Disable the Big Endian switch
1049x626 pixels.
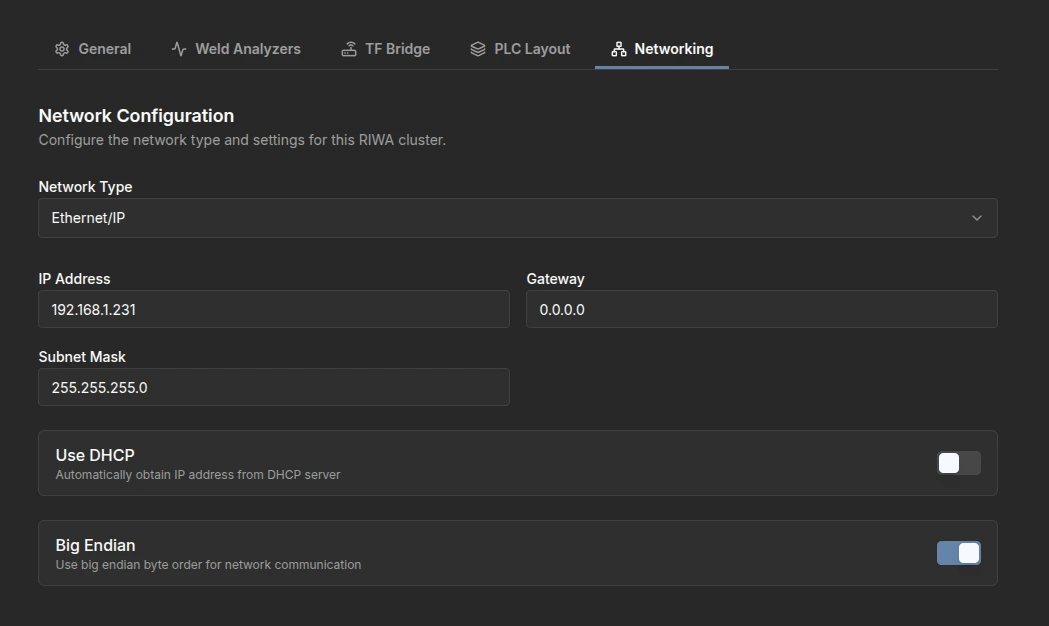tap(959, 553)
